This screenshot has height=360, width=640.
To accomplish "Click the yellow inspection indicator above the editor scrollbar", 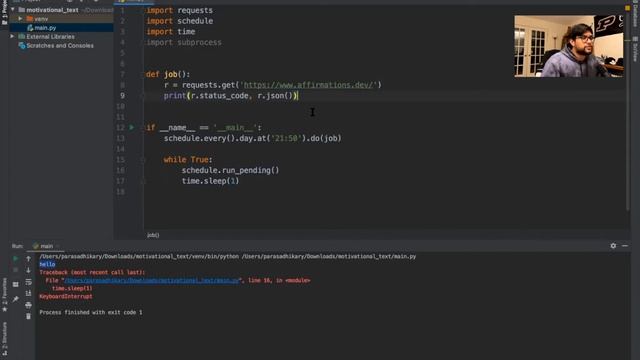I will tap(627, 8).
